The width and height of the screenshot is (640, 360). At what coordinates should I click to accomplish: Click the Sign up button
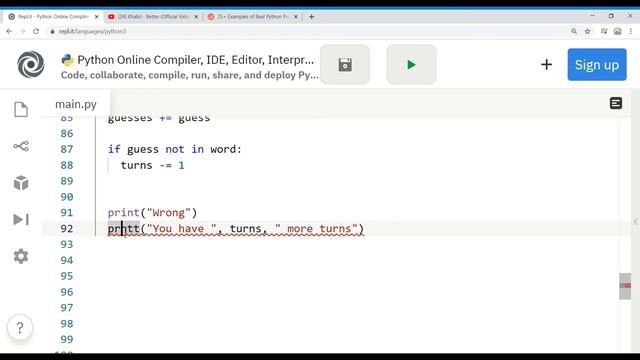tap(597, 64)
